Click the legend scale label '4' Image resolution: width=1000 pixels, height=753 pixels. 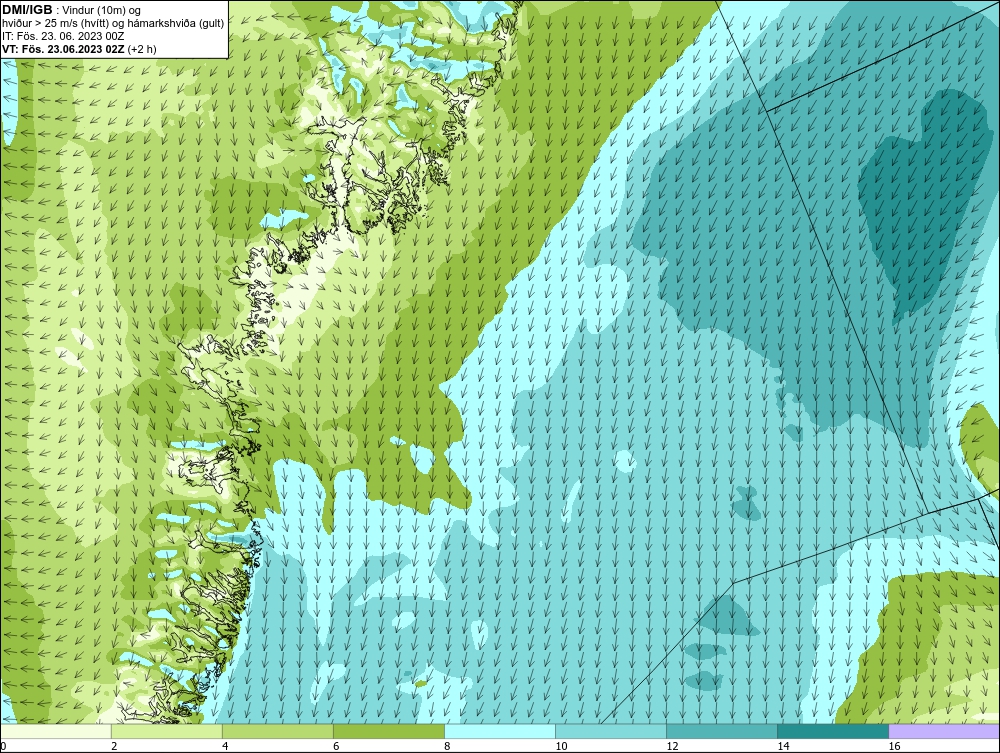pos(225,746)
